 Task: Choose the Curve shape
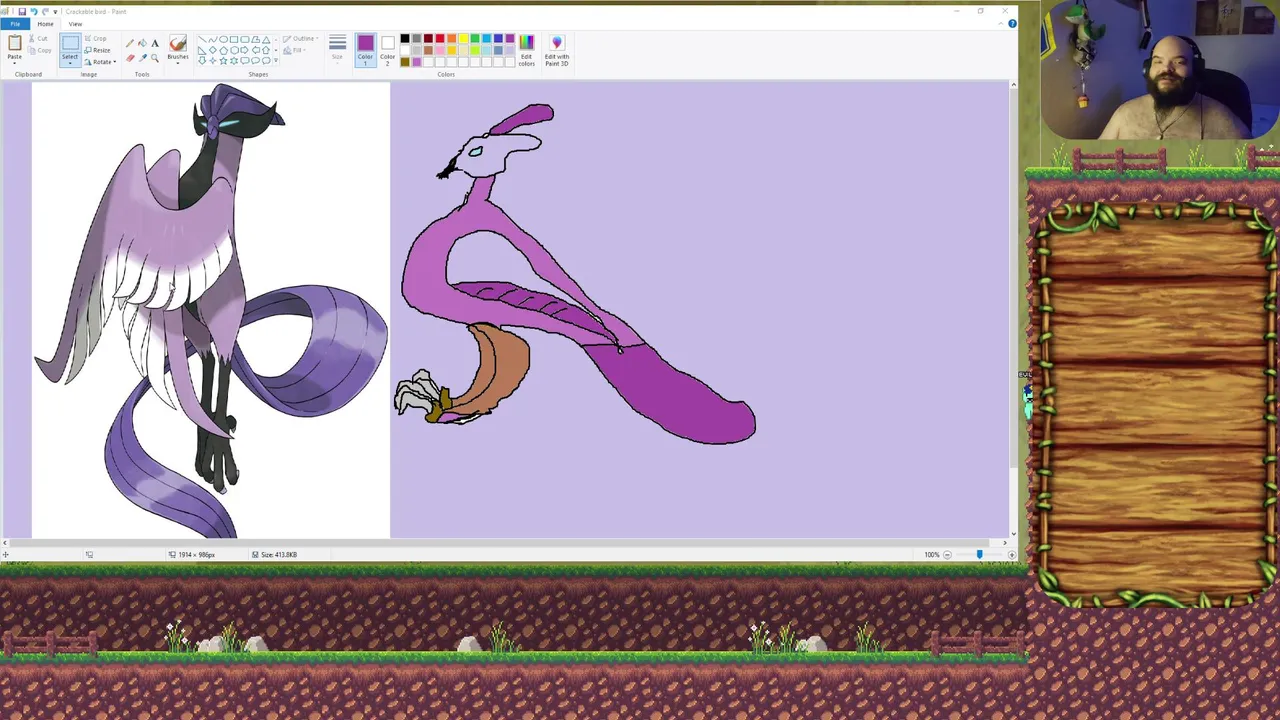pos(213,39)
